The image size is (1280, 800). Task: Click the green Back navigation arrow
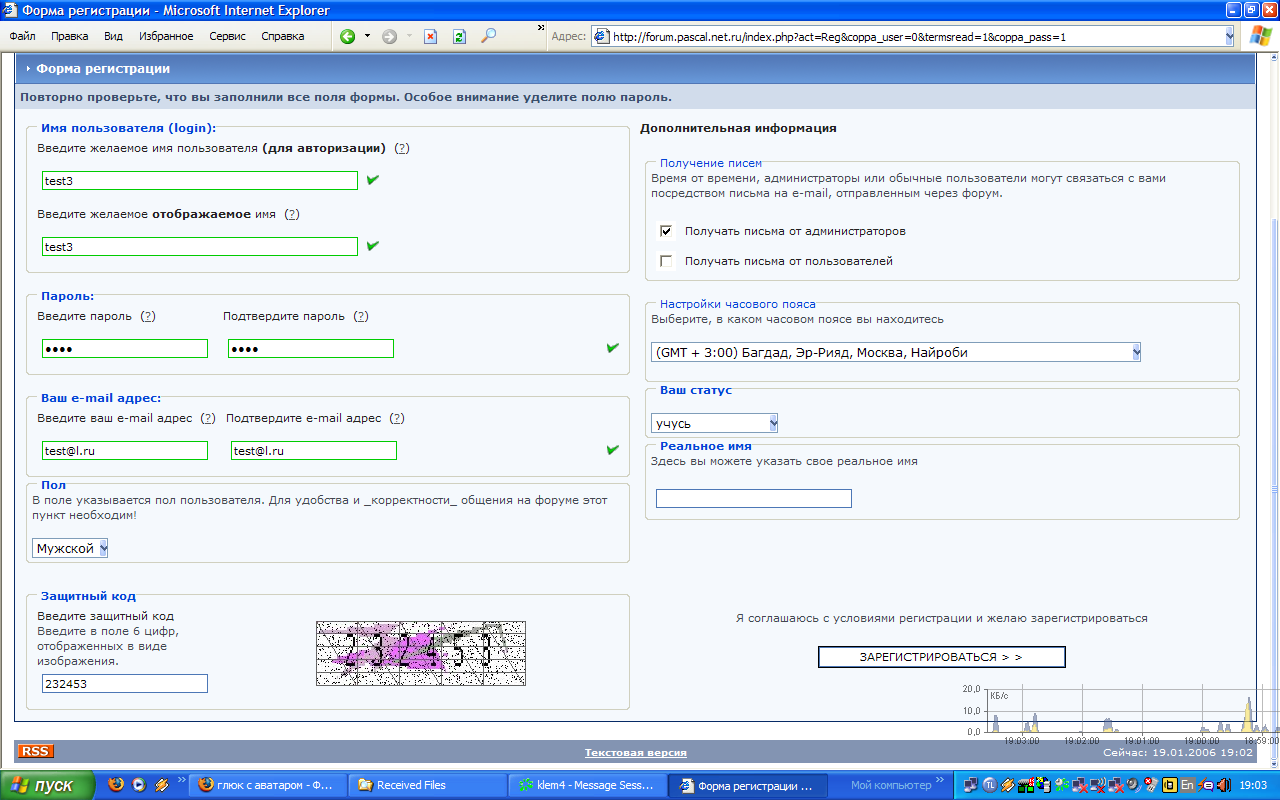(x=347, y=36)
